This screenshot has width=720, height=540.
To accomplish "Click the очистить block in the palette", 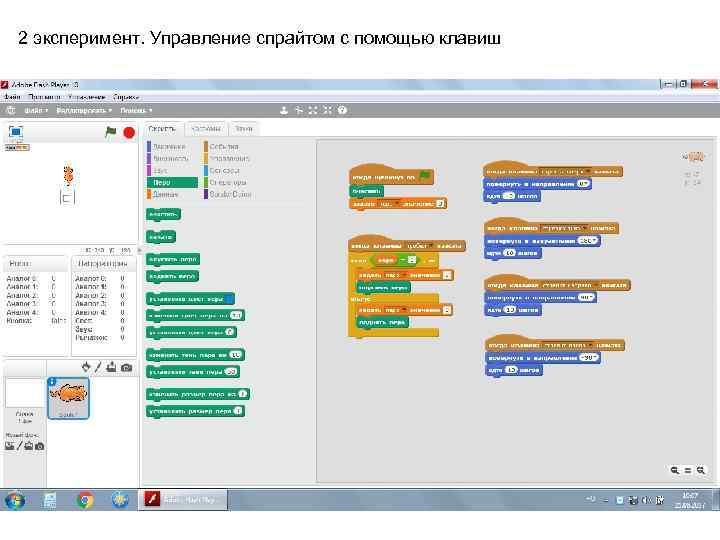I will (x=163, y=214).
